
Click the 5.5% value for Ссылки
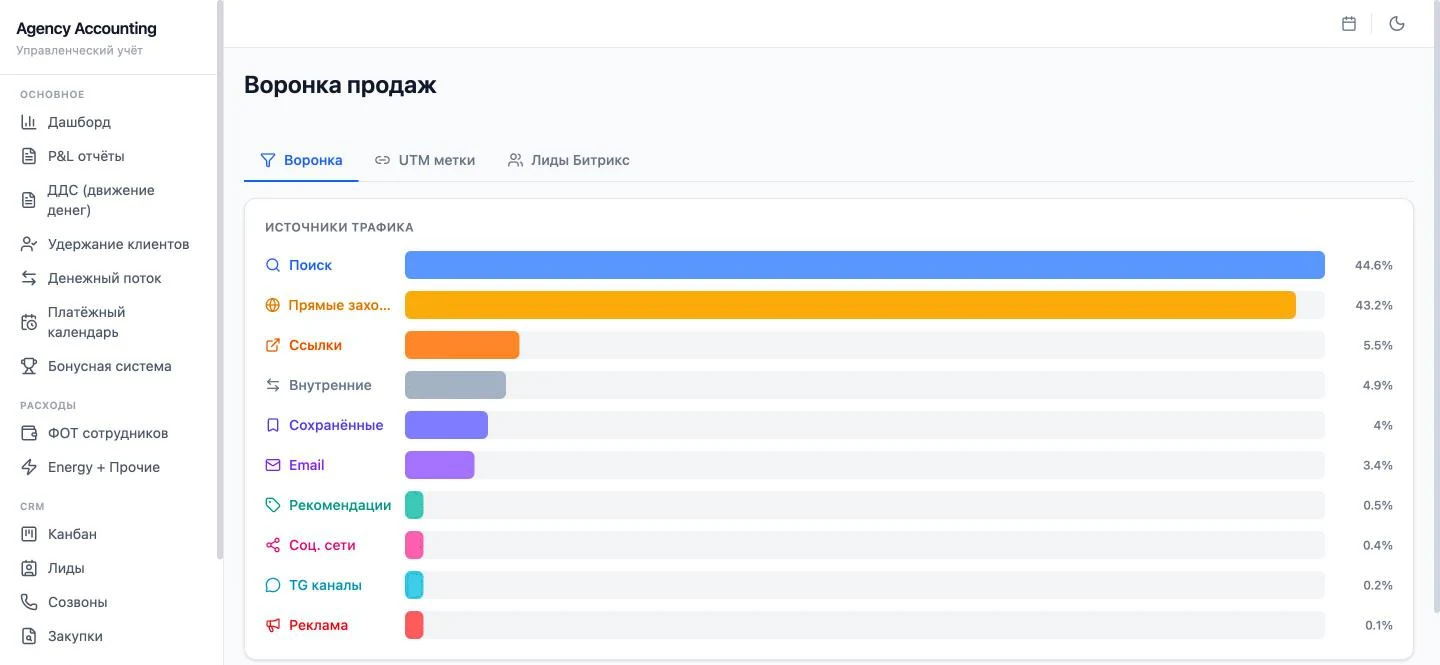point(1378,345)
